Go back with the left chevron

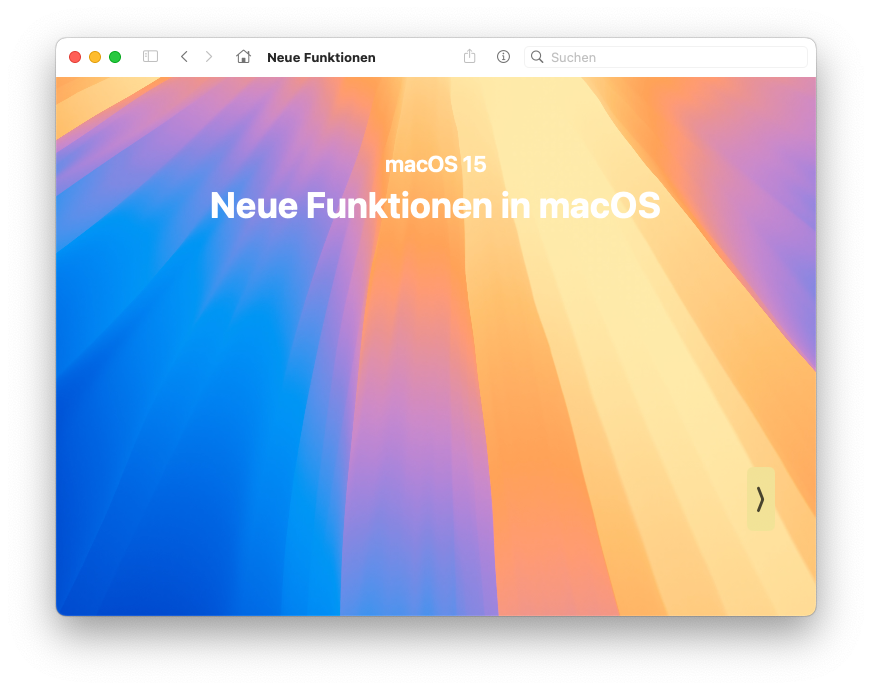click(x=184, y=57)
